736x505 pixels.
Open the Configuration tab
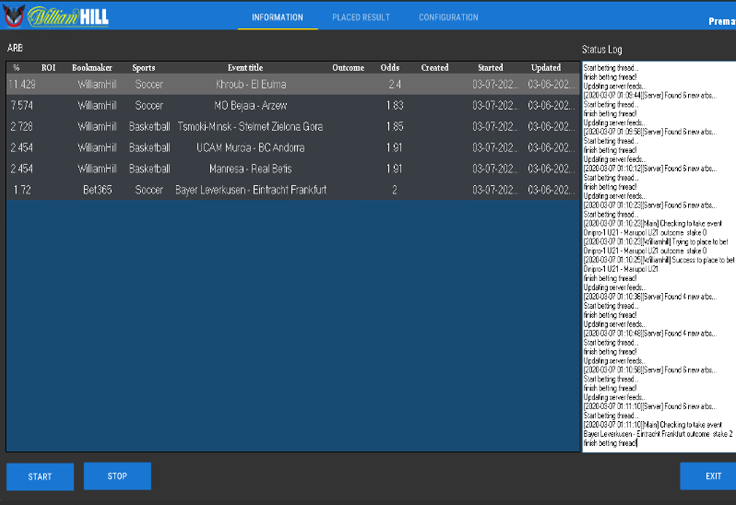click(x=448, y=17)
